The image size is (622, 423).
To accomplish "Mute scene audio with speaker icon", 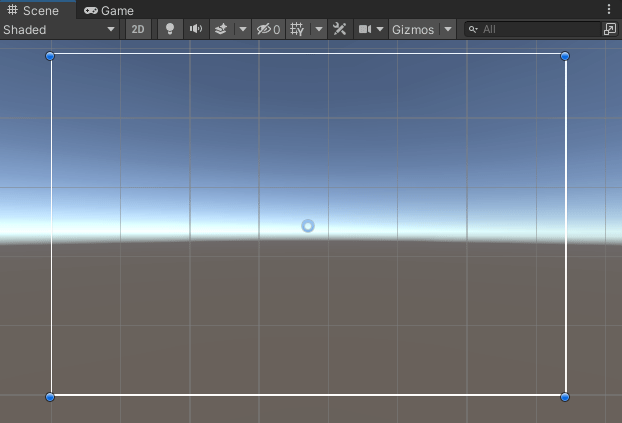I will [x=196, y=30].
